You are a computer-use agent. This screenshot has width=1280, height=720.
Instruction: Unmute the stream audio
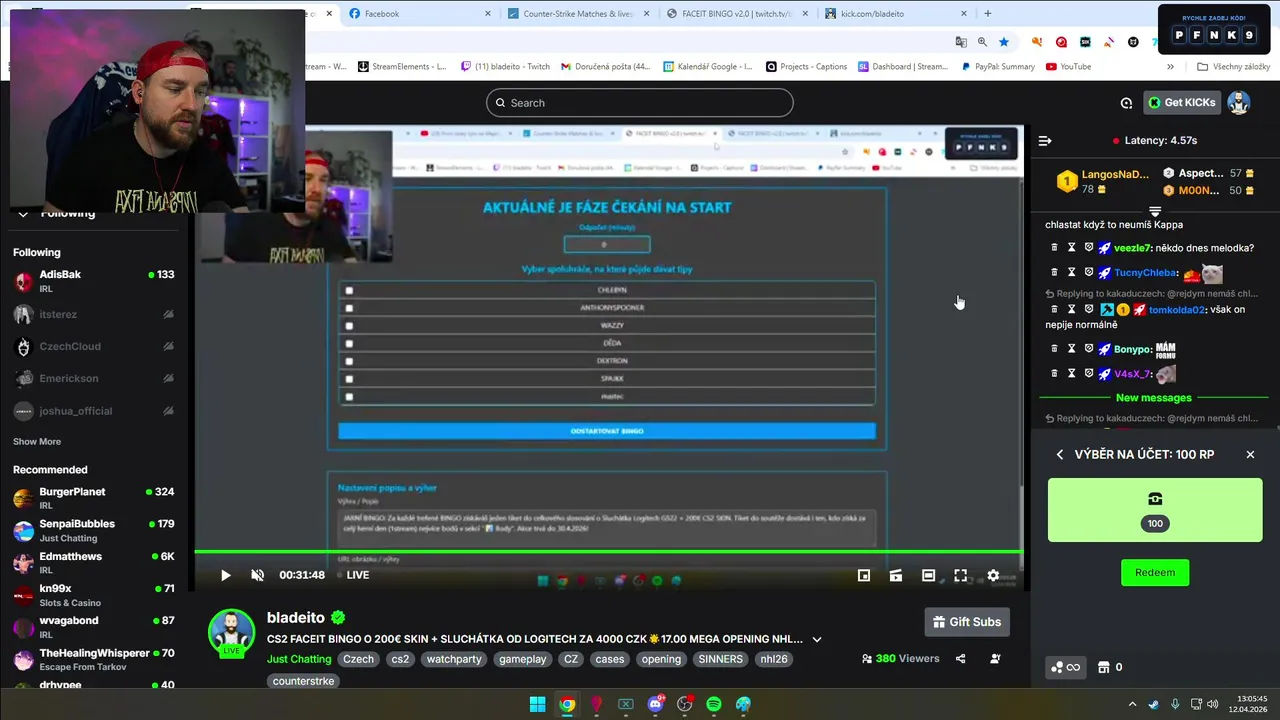click(257, 575)
